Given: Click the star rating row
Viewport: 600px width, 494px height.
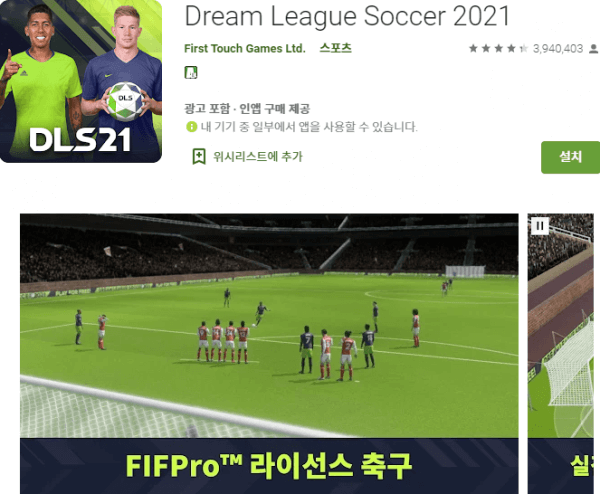Looking at the screenshot, I should 499,49.
